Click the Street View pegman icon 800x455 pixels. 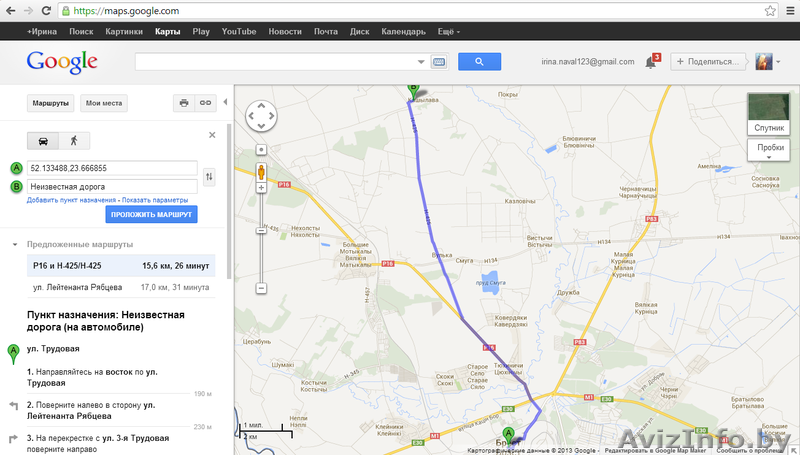coord(261,171)
